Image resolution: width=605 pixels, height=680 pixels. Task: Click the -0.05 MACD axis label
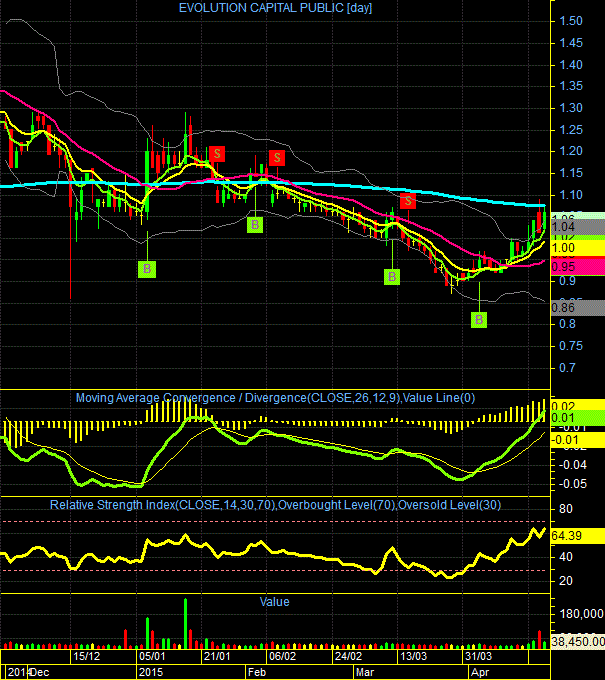(x=572, y=484)
